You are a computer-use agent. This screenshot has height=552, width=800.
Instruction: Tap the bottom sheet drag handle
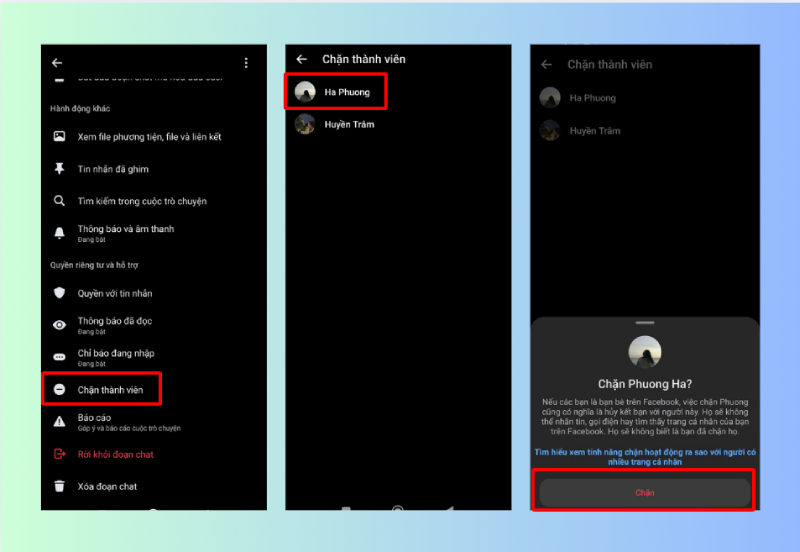pyautogui.click(x=644, y=324)
